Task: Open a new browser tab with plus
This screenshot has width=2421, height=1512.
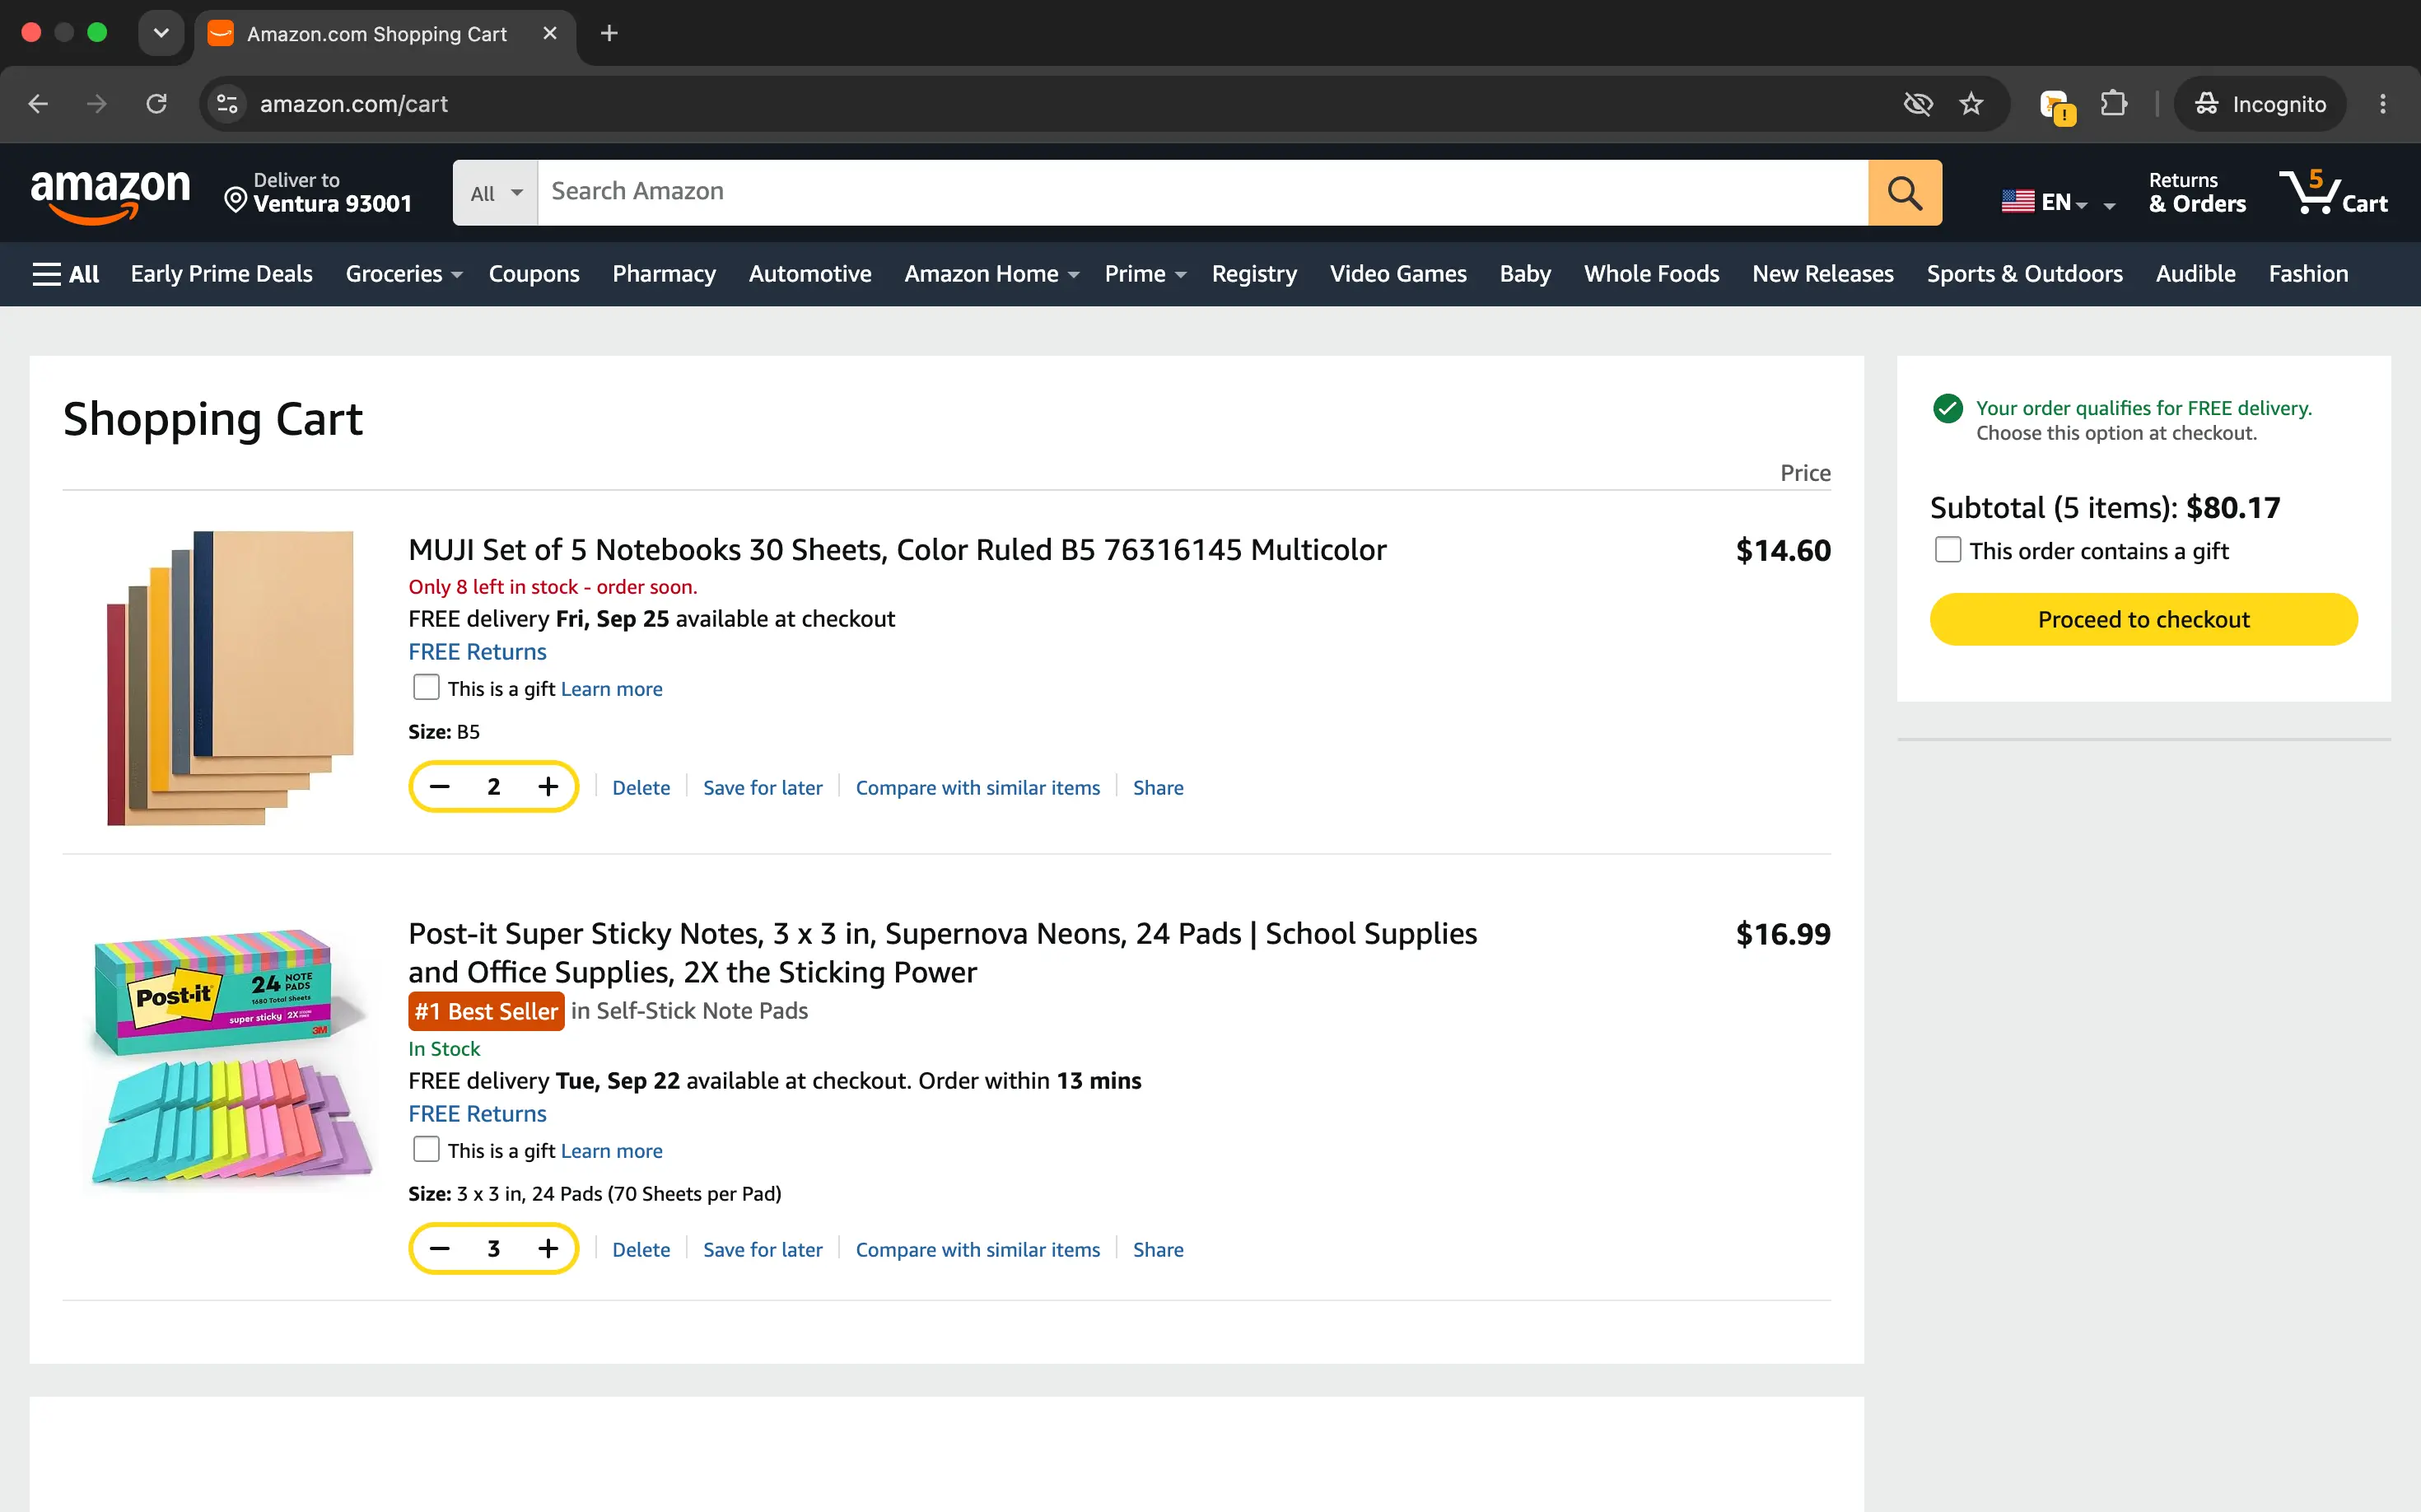Action: pyautogui.click(x=609, y=33)
